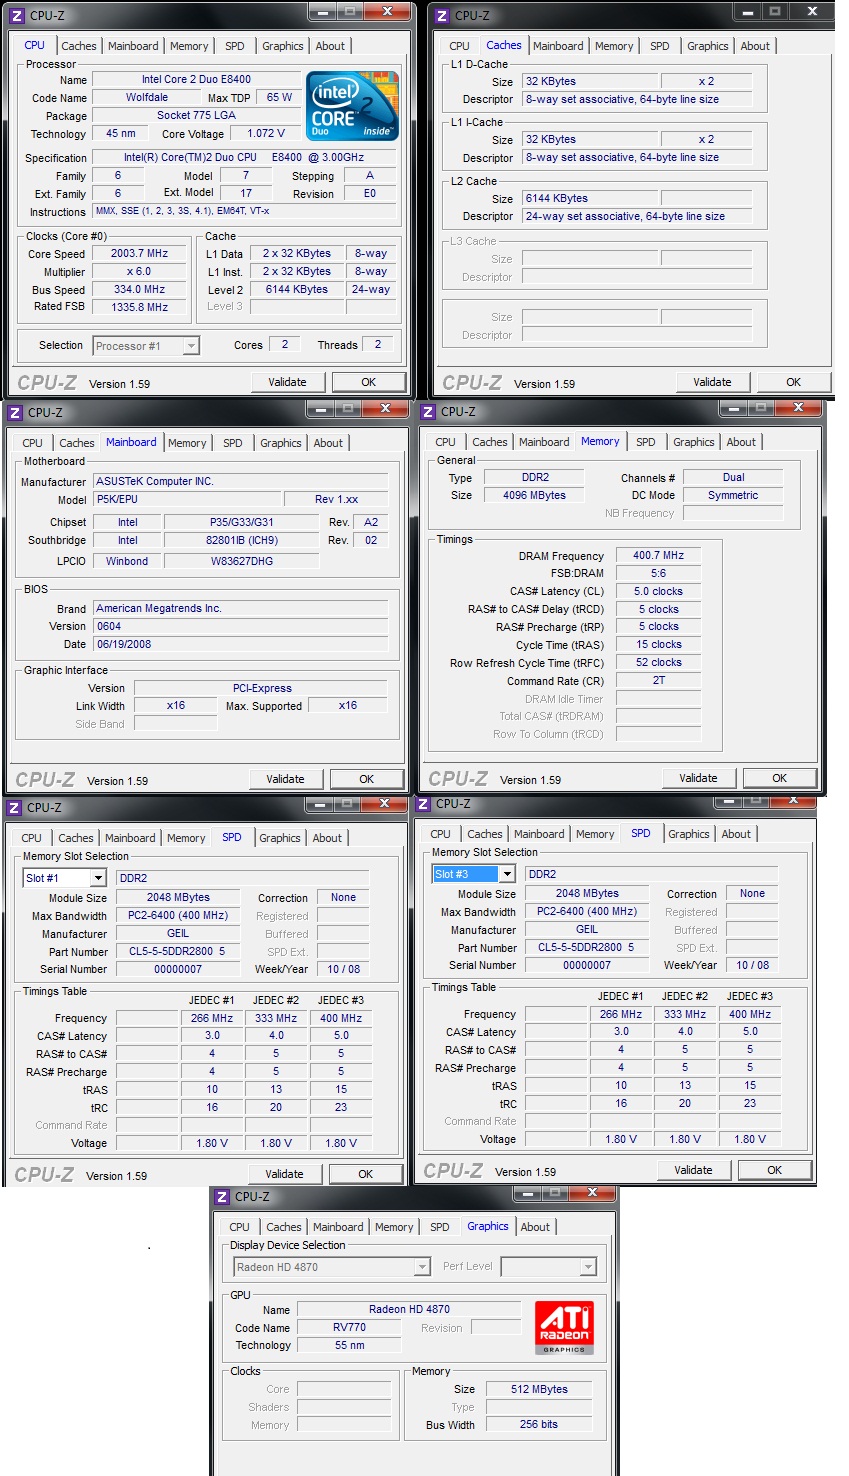Click Validate in the processor window
This screenshot has height=1476, width=849.
tap(287, 382)
